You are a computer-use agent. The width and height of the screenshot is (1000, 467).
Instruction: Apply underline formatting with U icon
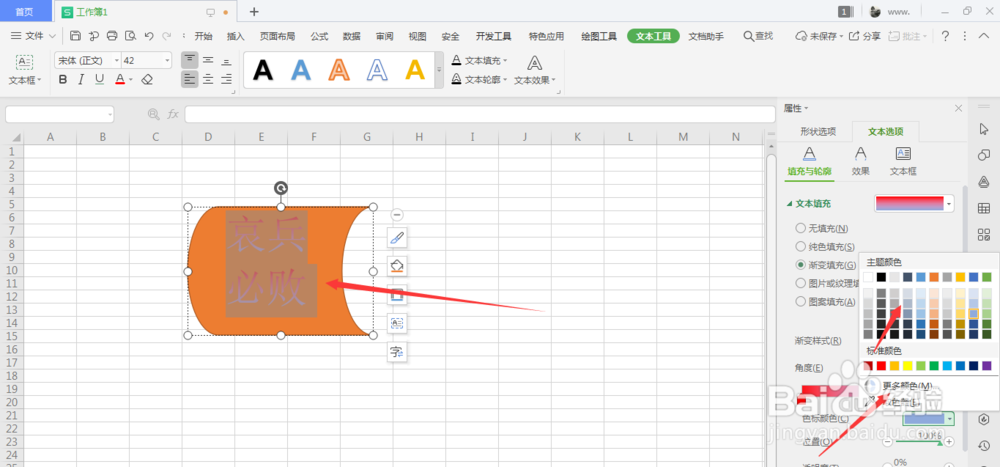click(99, 80)
